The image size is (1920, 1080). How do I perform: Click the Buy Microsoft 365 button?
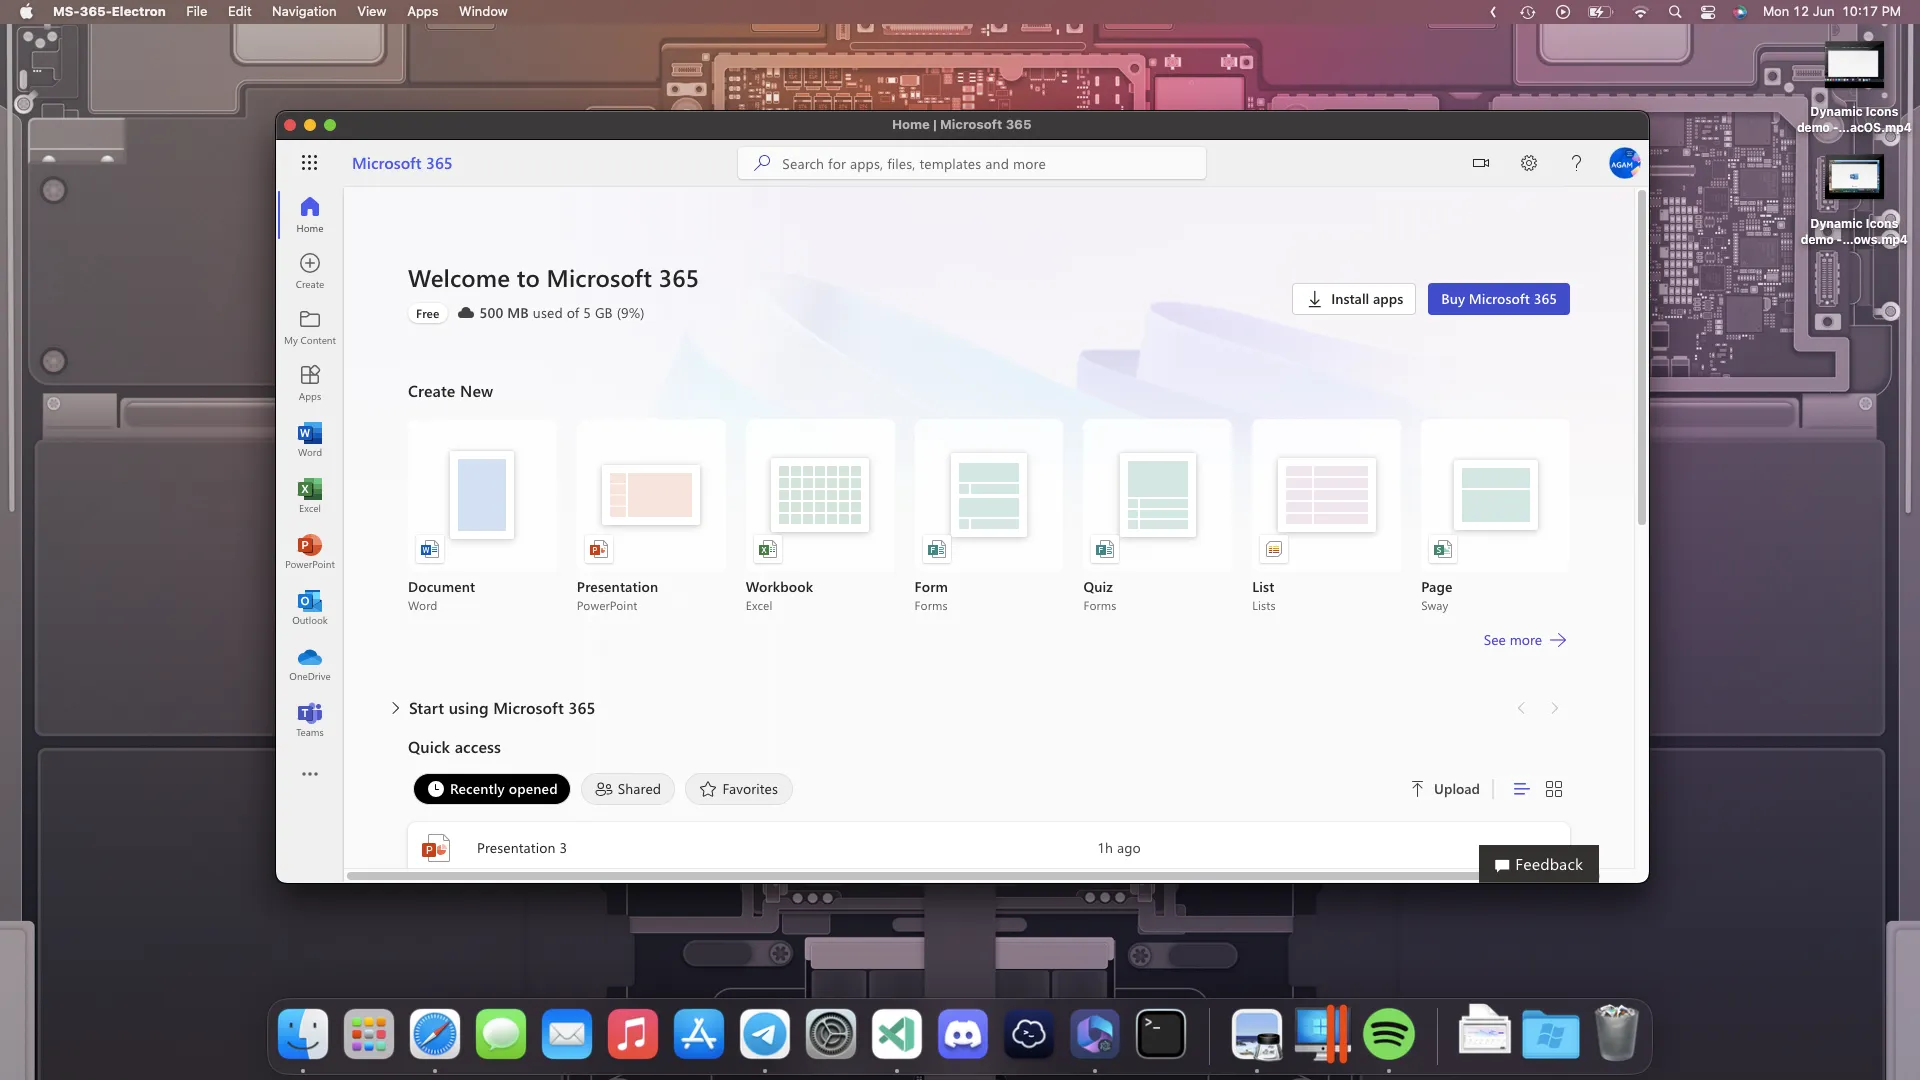[x=1498, y=299]
